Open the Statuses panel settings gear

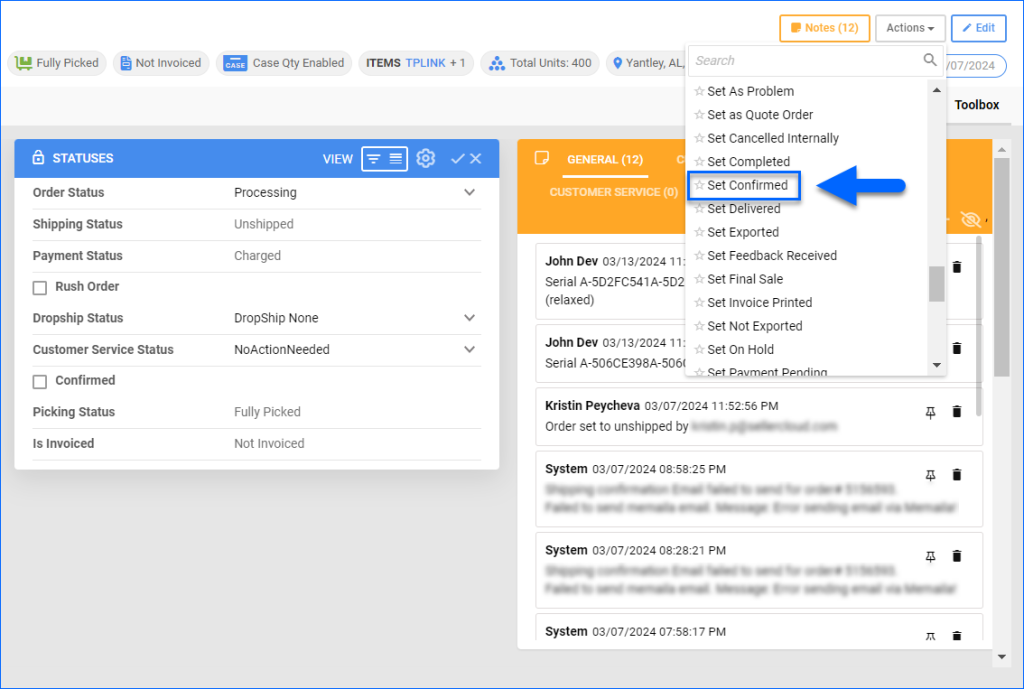point(426,158)
